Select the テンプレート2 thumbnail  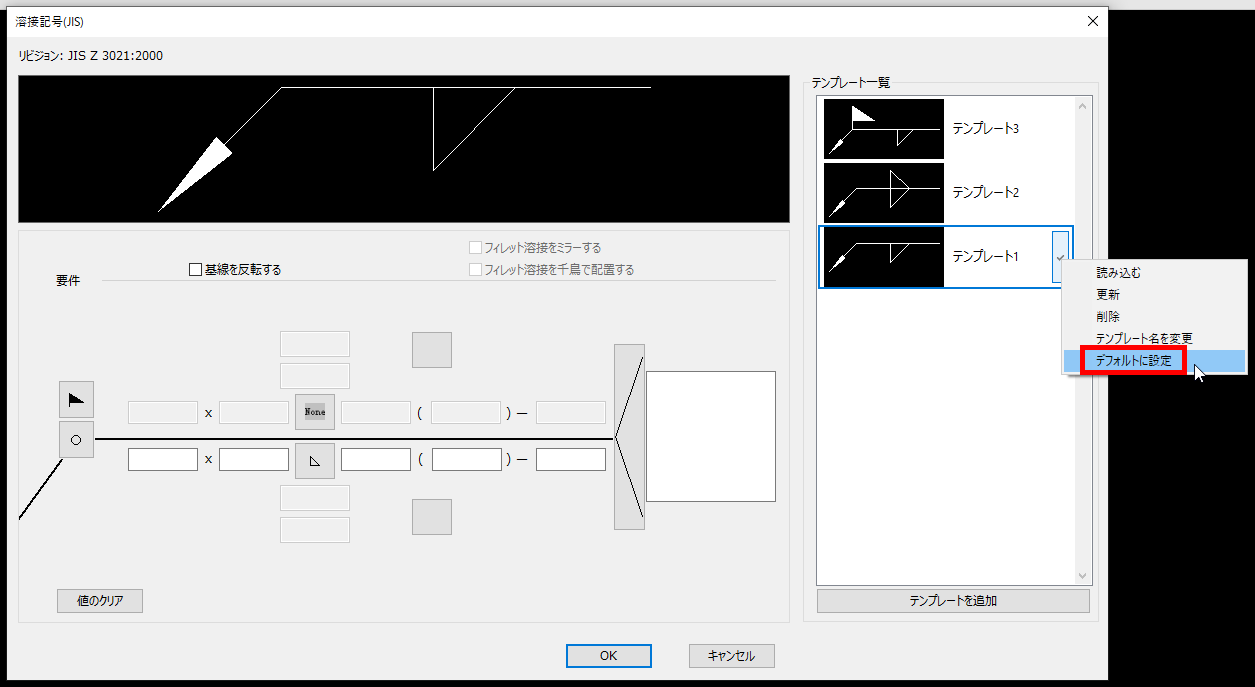coord(883,193)
